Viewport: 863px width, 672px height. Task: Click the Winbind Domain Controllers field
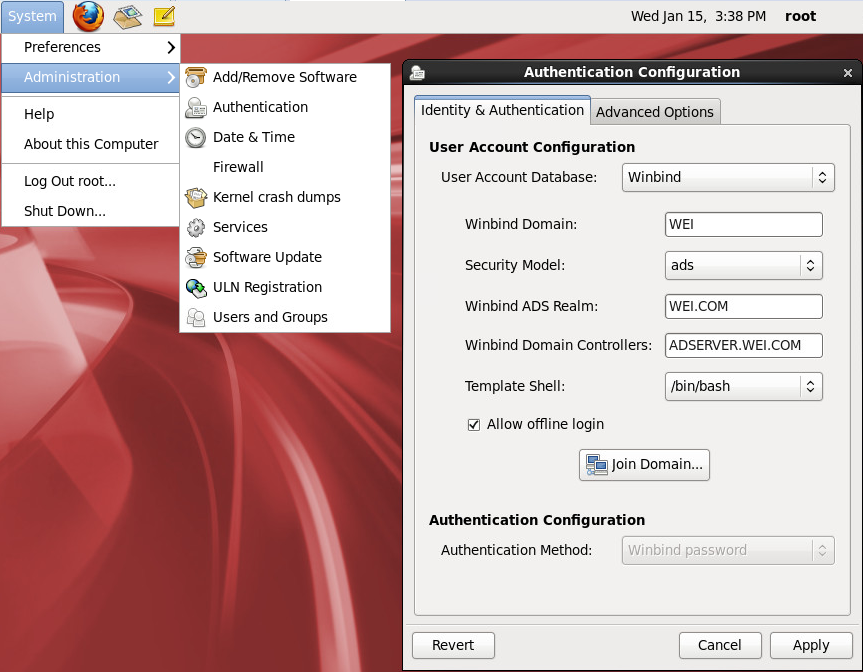coord(744,346)
